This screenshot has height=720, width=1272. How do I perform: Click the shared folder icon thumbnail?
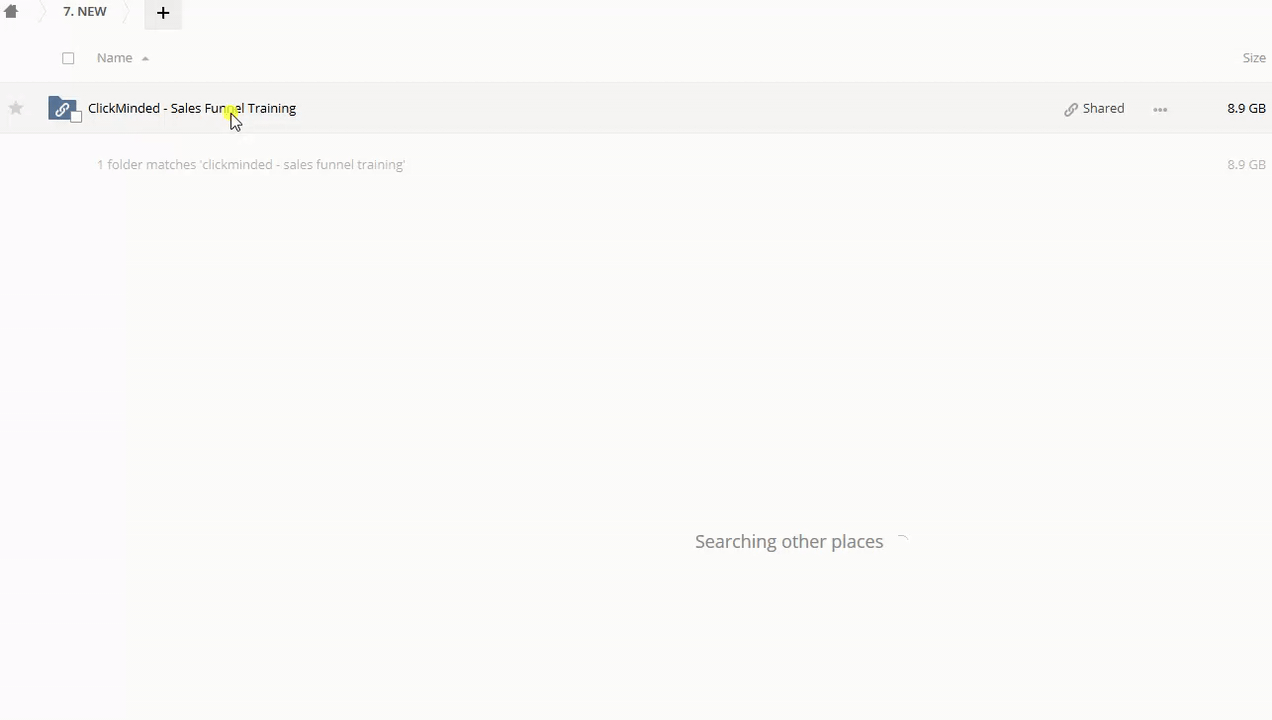62,108
